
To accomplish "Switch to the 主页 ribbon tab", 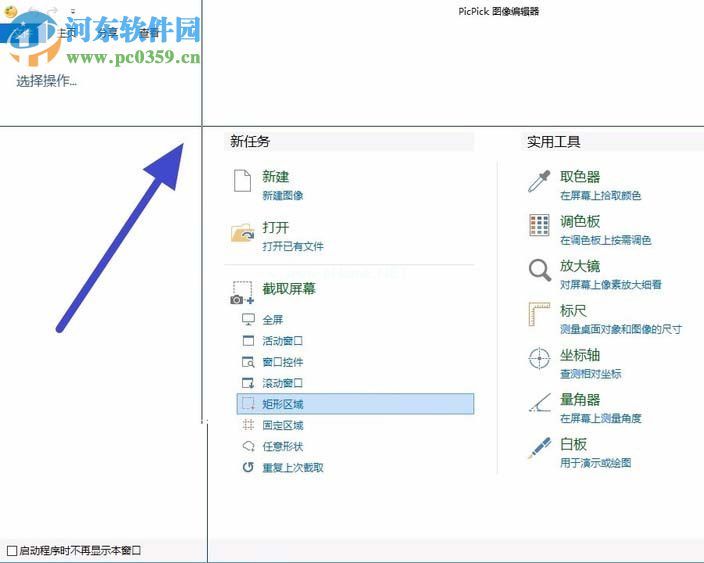I will [x=66, y=32].
